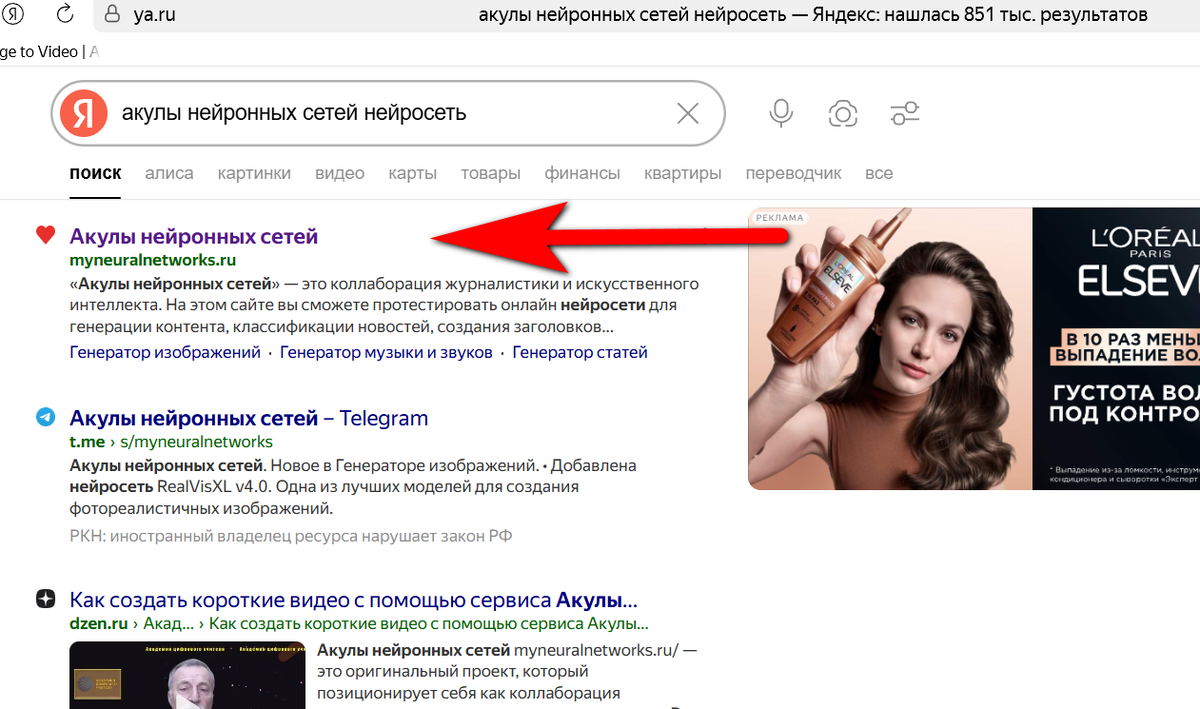Screen dimensions: 1200x709
Task: Start voice search with the microphone icon
Action: (781, 113)
